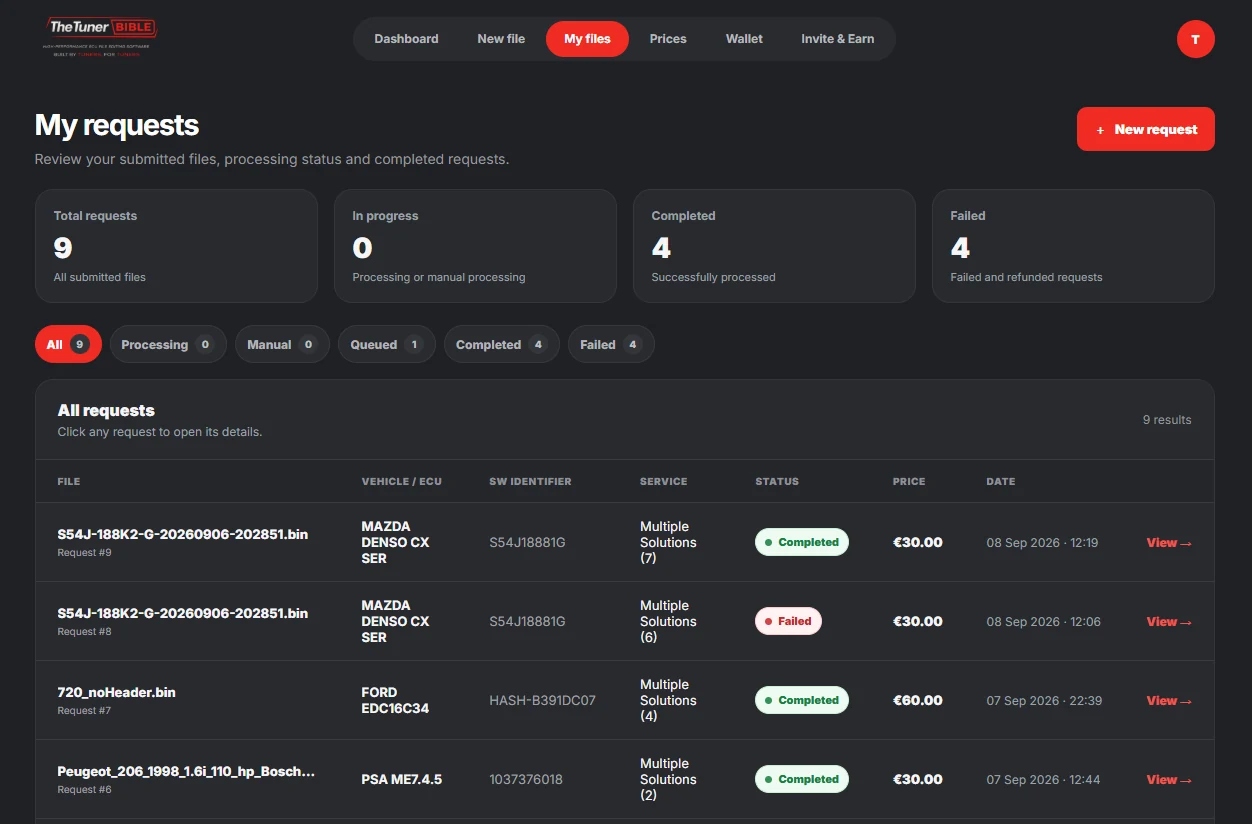Click the S54J file name in request #9
This screenshot has height=824, width=1252.
(183, 534)
